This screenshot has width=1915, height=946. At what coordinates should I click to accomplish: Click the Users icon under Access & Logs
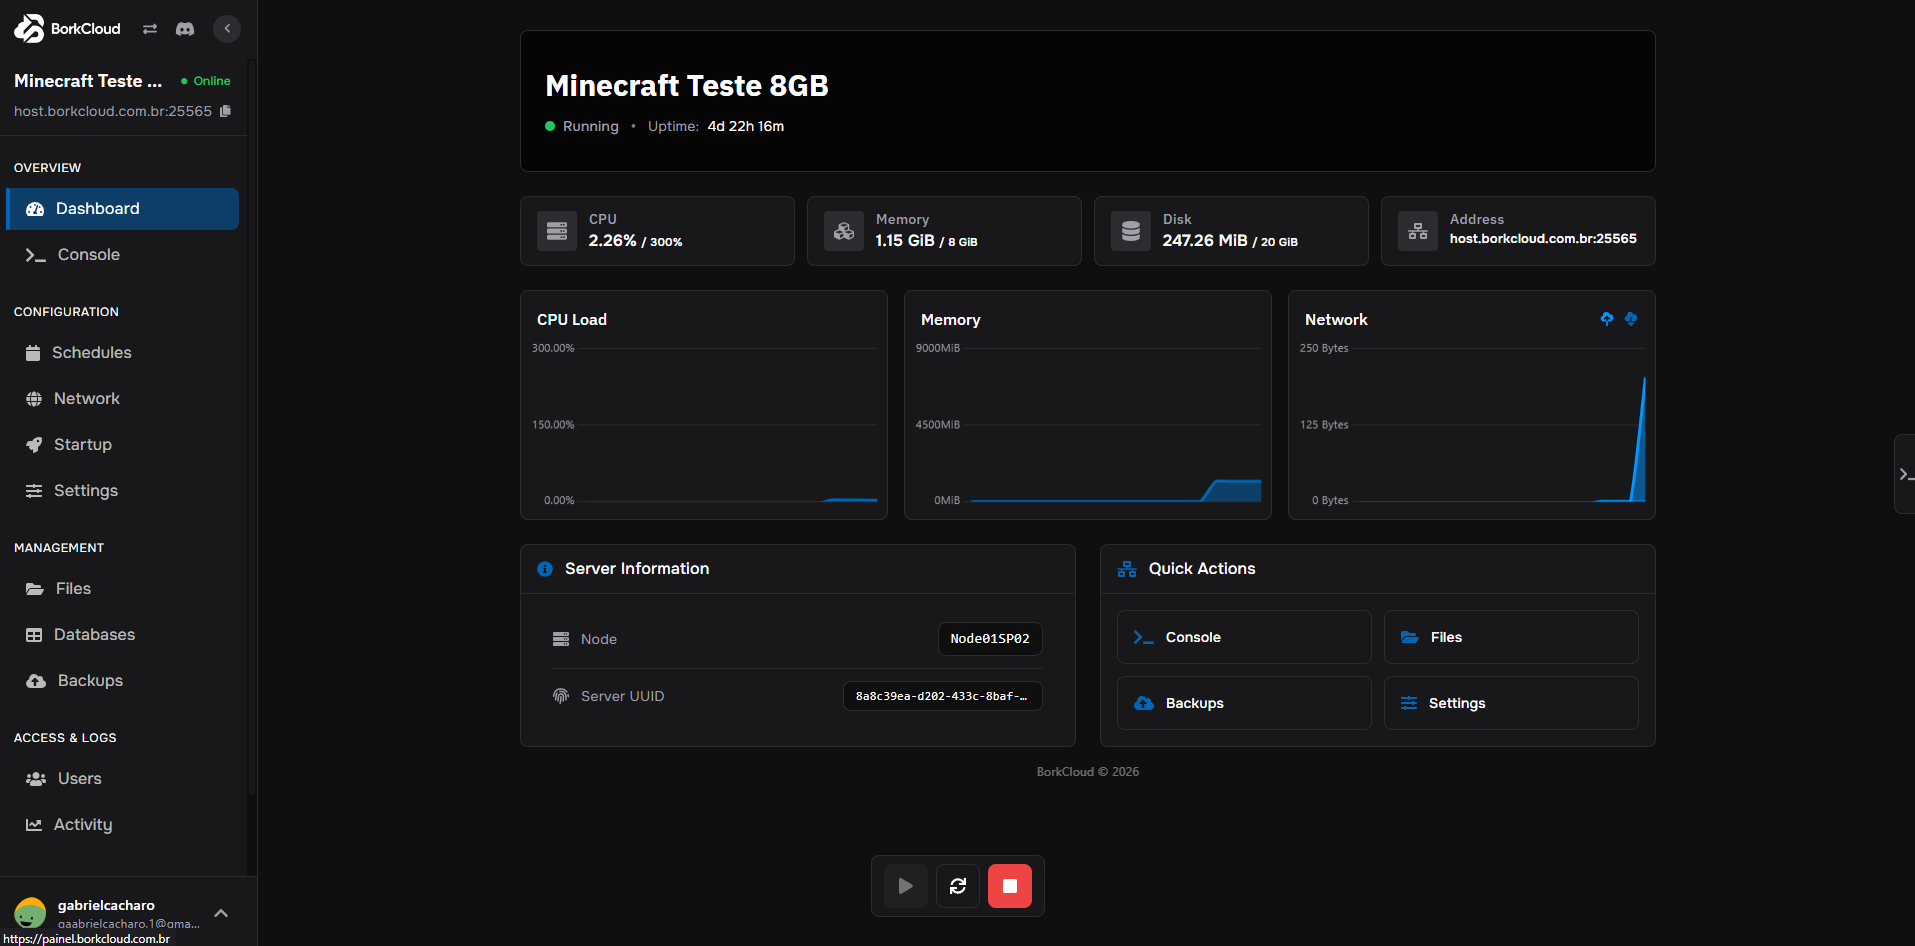(36, 778)
